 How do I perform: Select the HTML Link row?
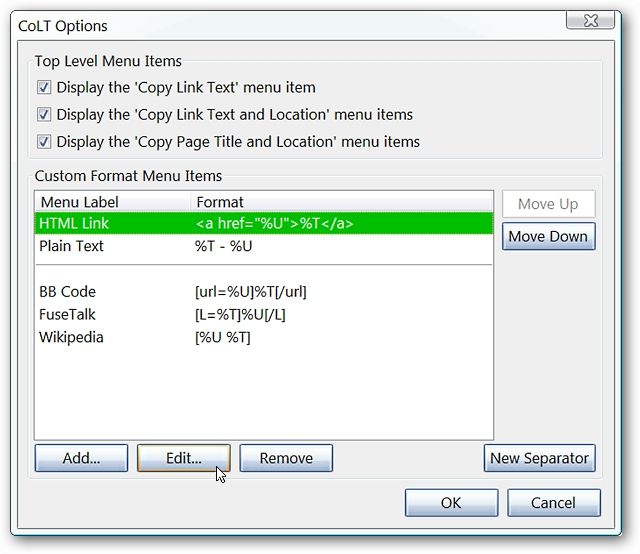(x=264, y=223)
